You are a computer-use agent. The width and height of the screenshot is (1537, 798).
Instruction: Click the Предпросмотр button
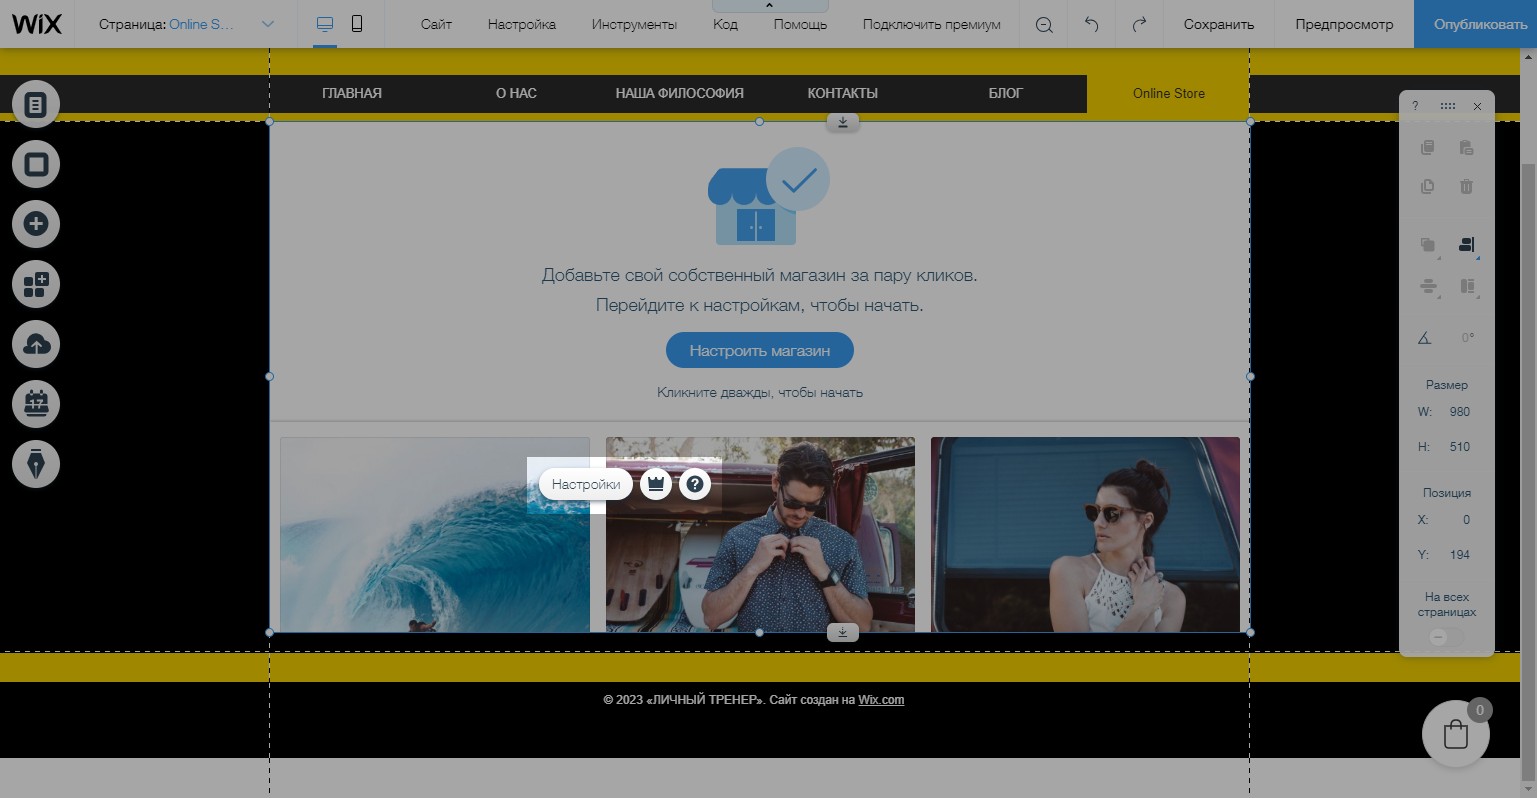(x=1344, y=24)
